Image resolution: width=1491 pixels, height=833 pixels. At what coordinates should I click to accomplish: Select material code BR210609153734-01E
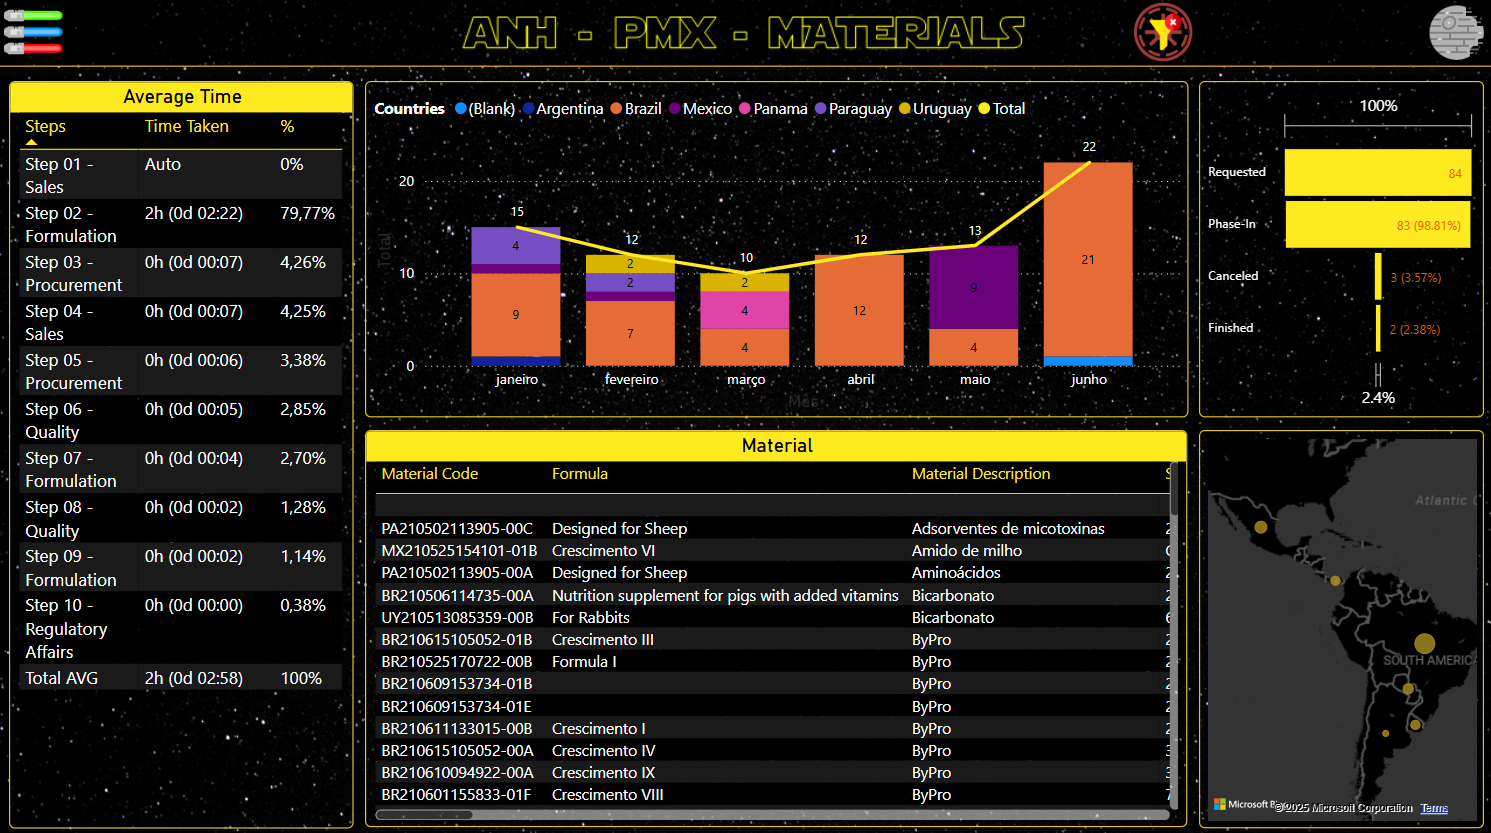456,706
